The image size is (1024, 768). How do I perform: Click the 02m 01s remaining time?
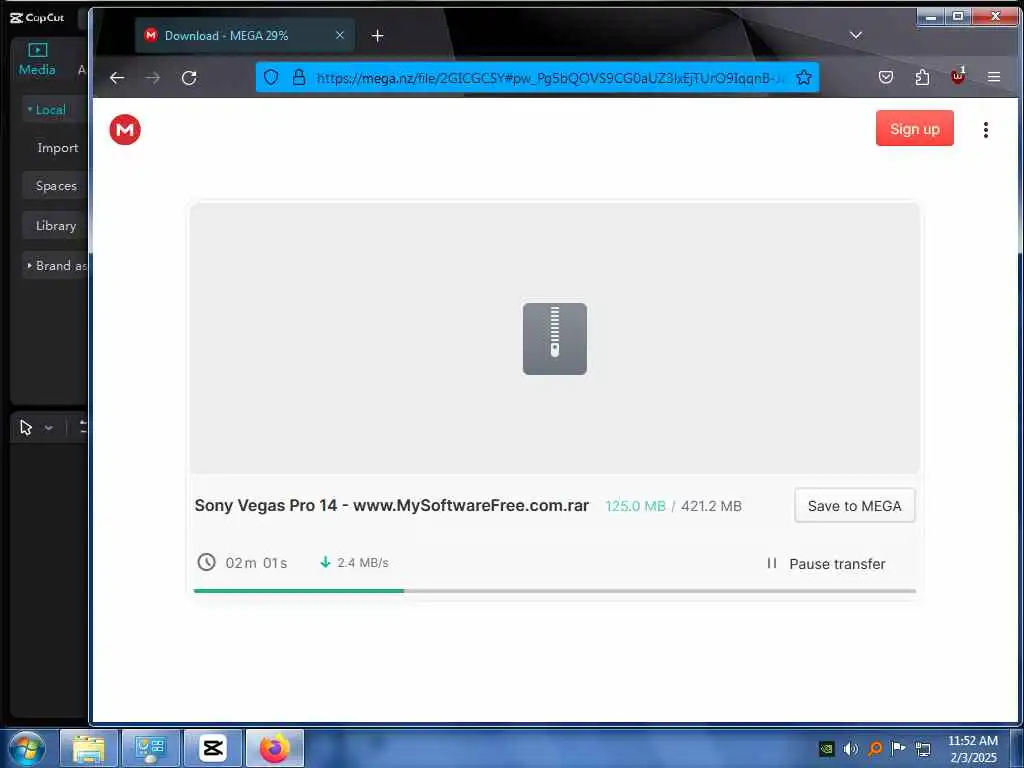pyautogui.click(x=256, y=563)
